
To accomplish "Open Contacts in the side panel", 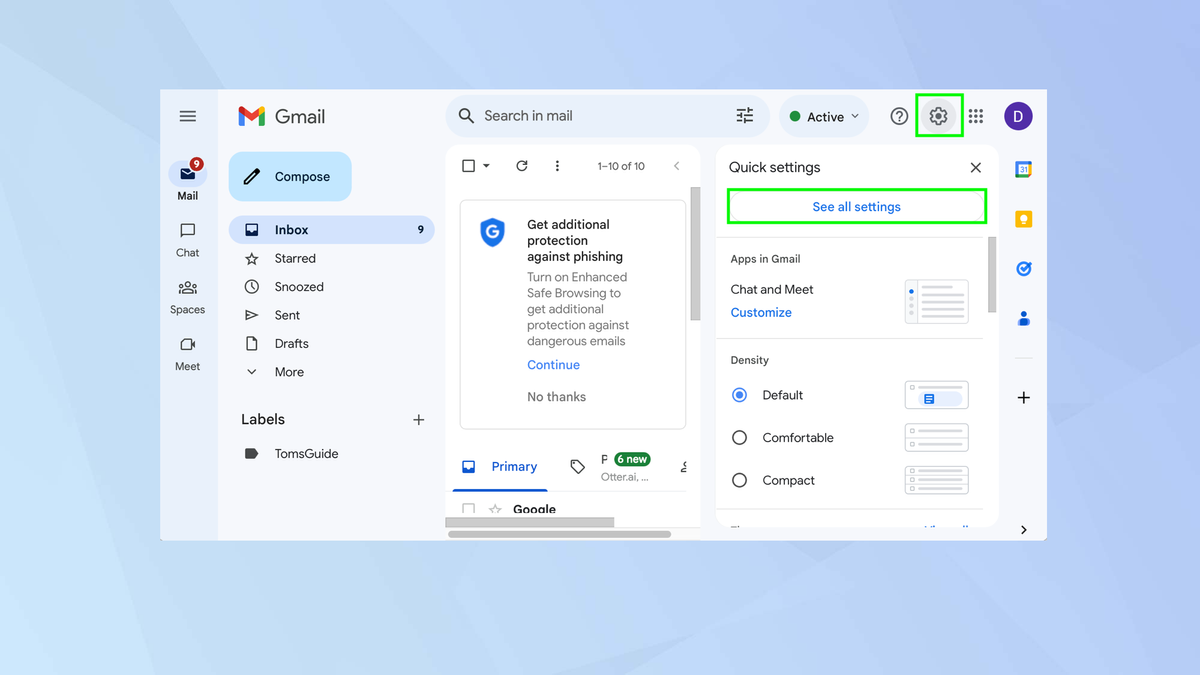I will click(x=1022, y=318).
